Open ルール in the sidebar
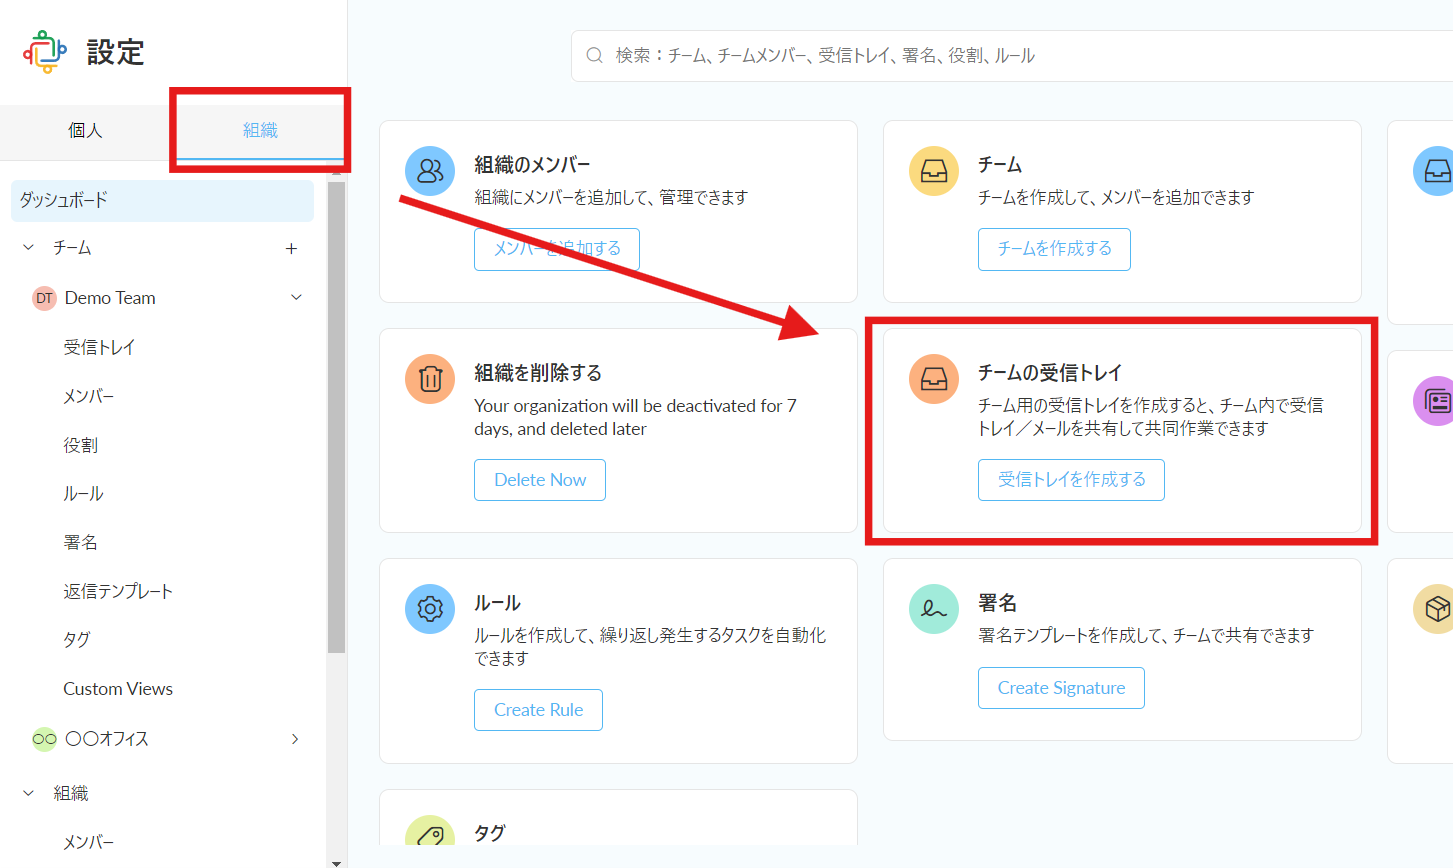This screenshot has height=868, width=1453. point(83,493)
